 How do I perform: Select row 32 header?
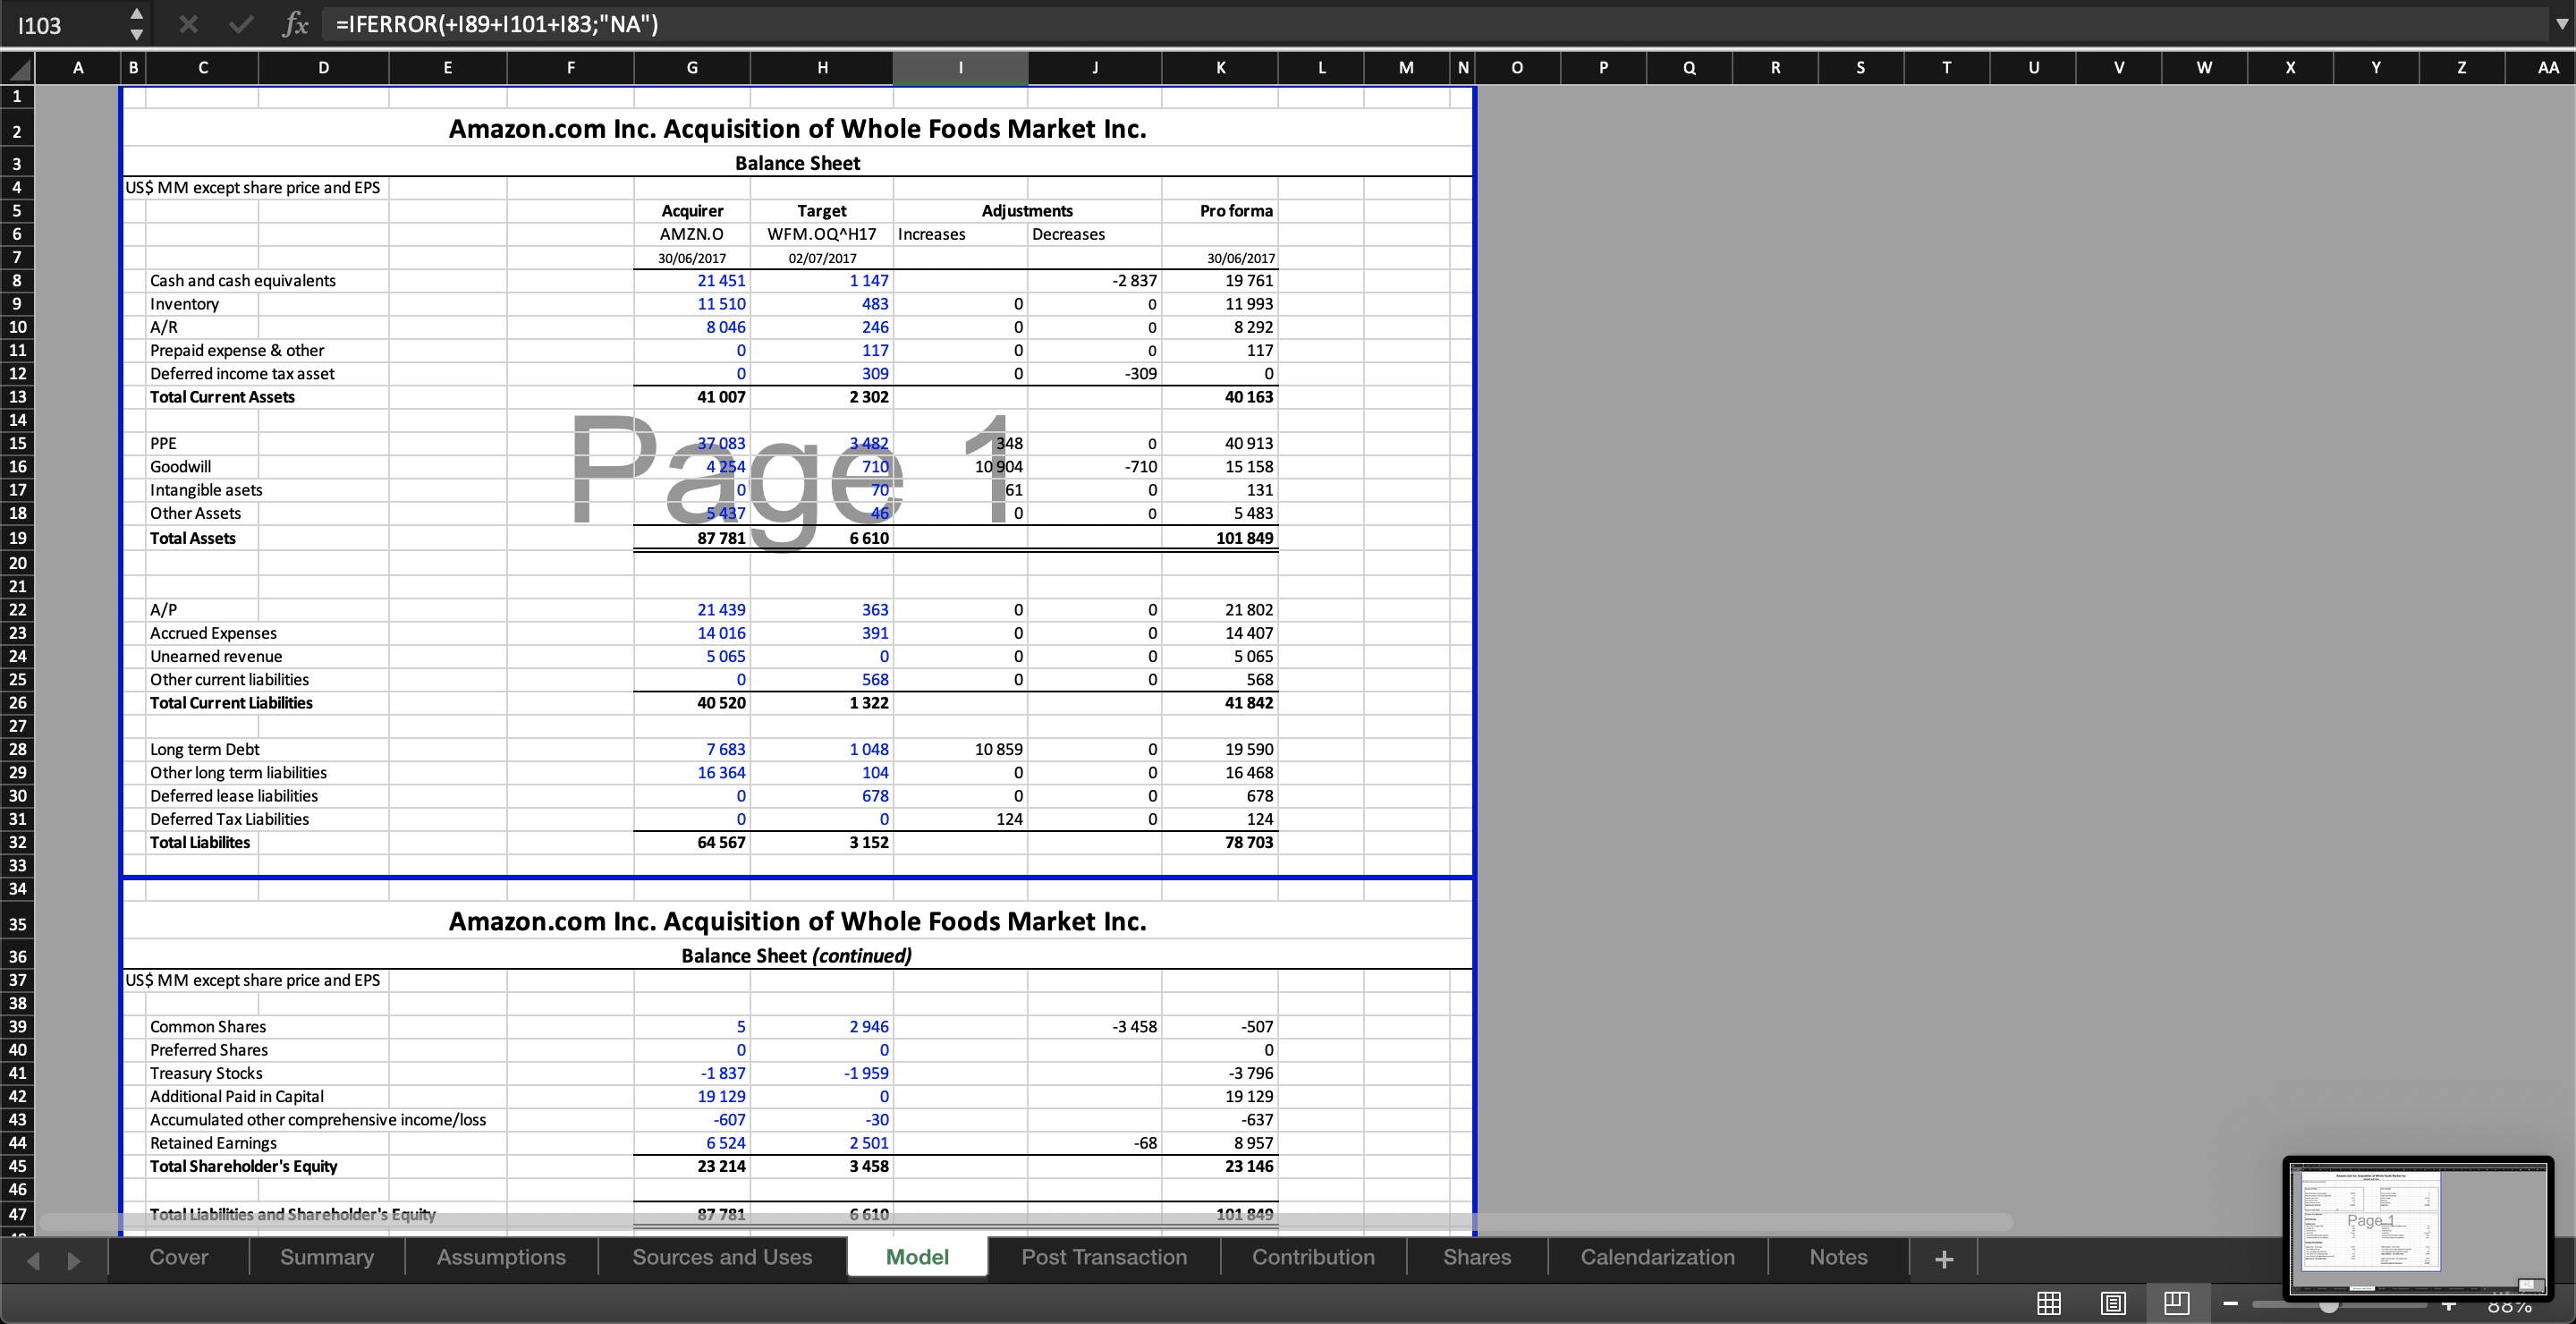tap(18, 843)
